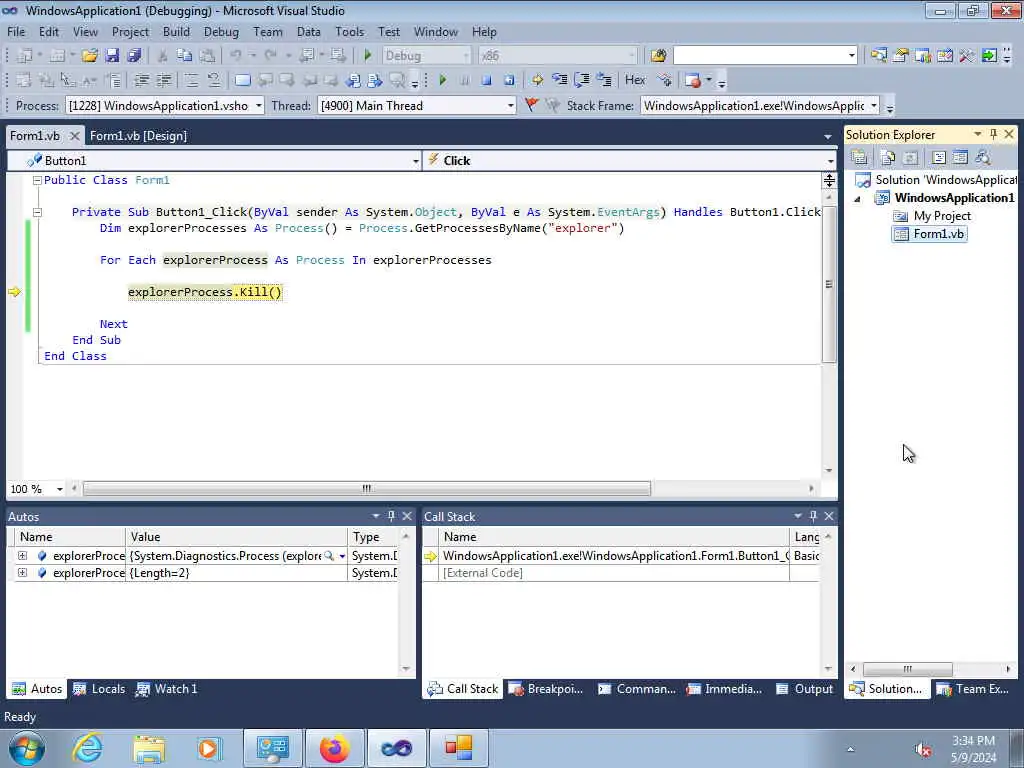Click the Properties Window toolbar icon
The width and height of the screenshot is (1024, 768).
(x=901, y=56)
